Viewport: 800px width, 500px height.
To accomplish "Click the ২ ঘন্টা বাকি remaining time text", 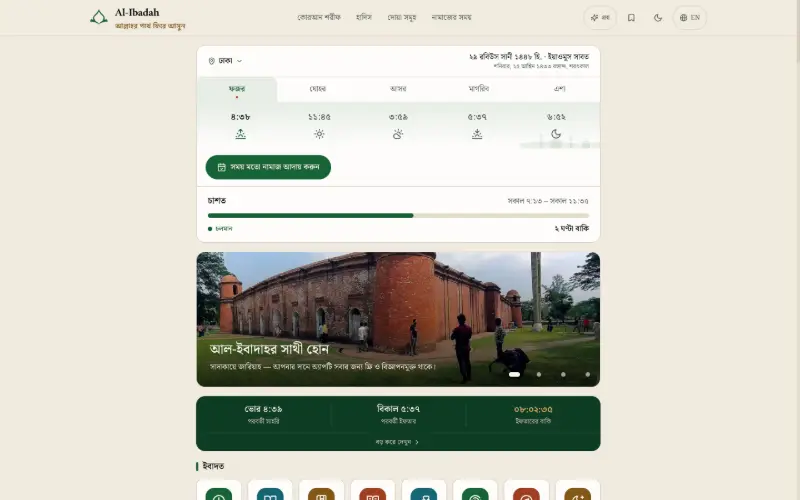I will coord(571,229).
